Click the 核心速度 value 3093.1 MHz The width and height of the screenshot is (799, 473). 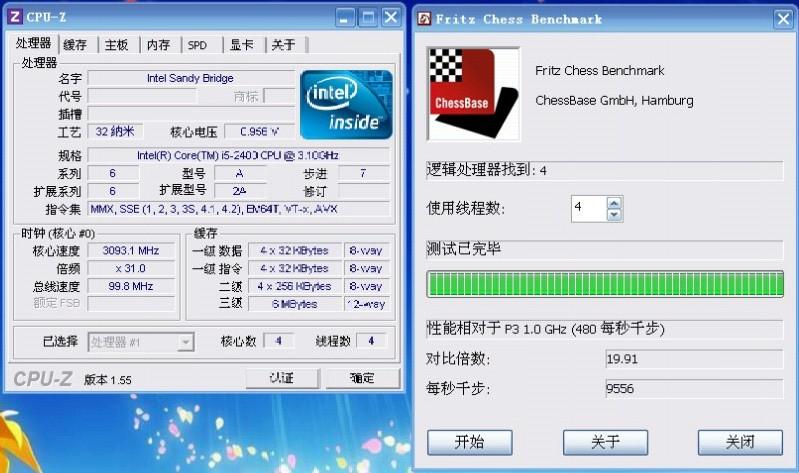point(131,250)
